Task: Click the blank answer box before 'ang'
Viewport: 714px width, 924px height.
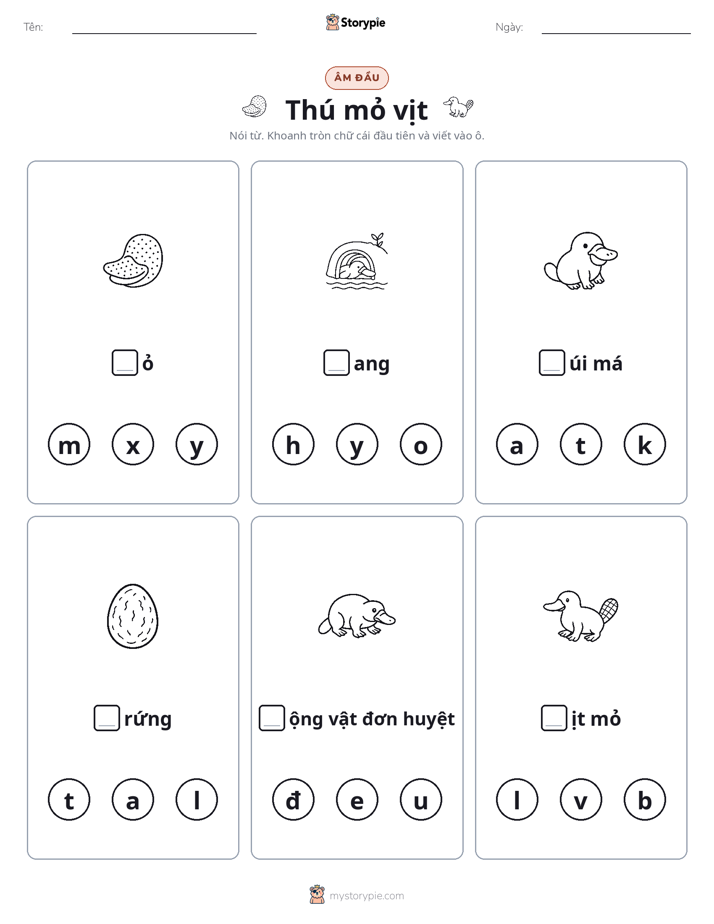Action: point(336,363)
